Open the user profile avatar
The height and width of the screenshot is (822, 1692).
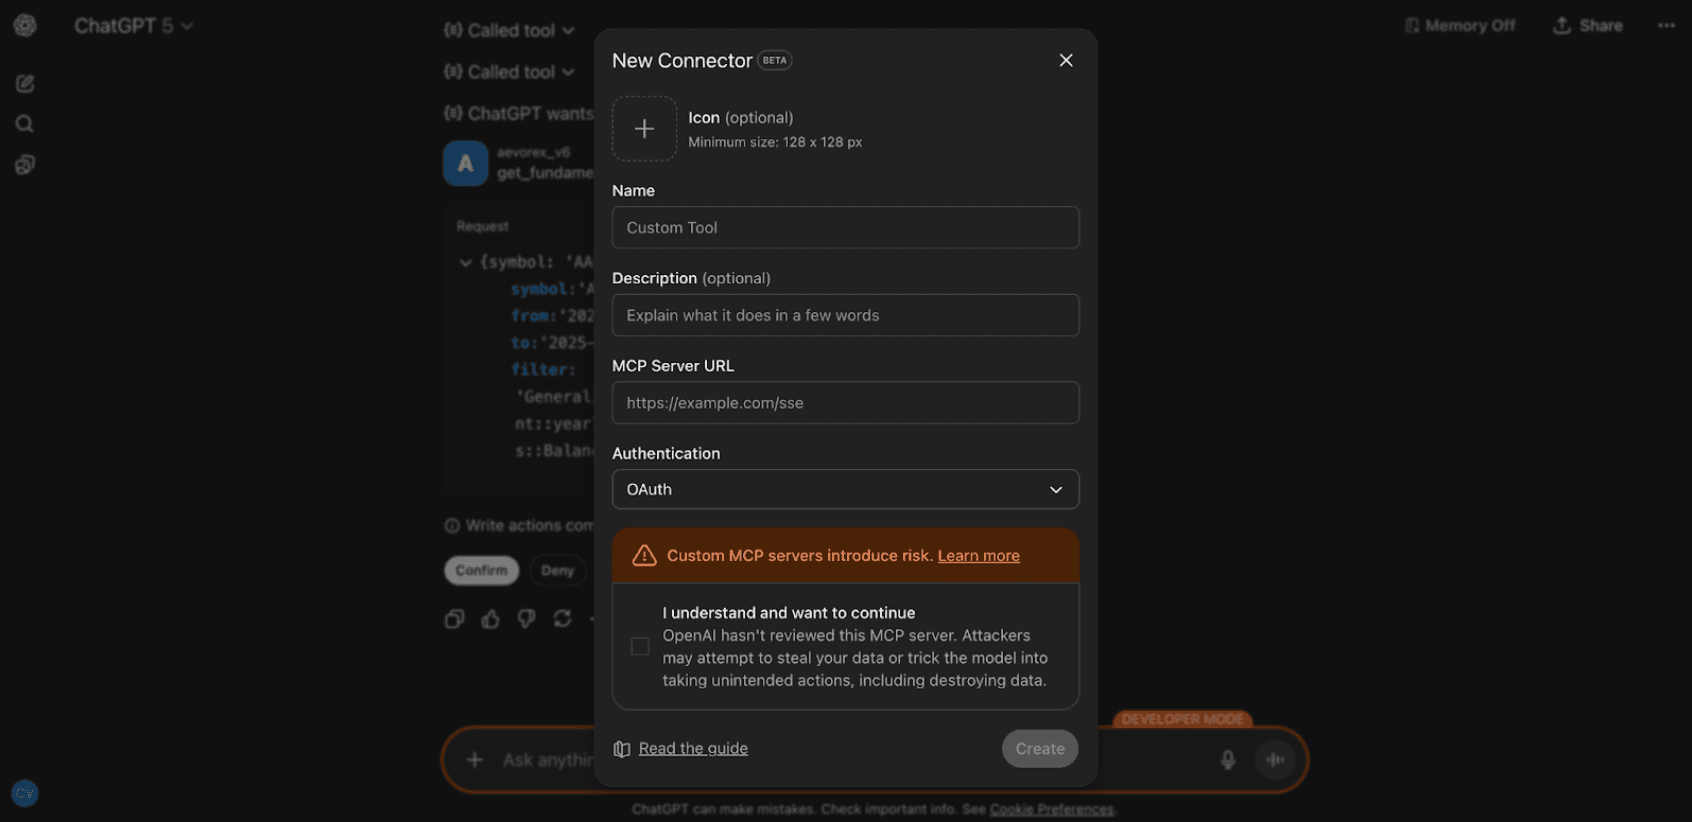(x=25, y=793)
